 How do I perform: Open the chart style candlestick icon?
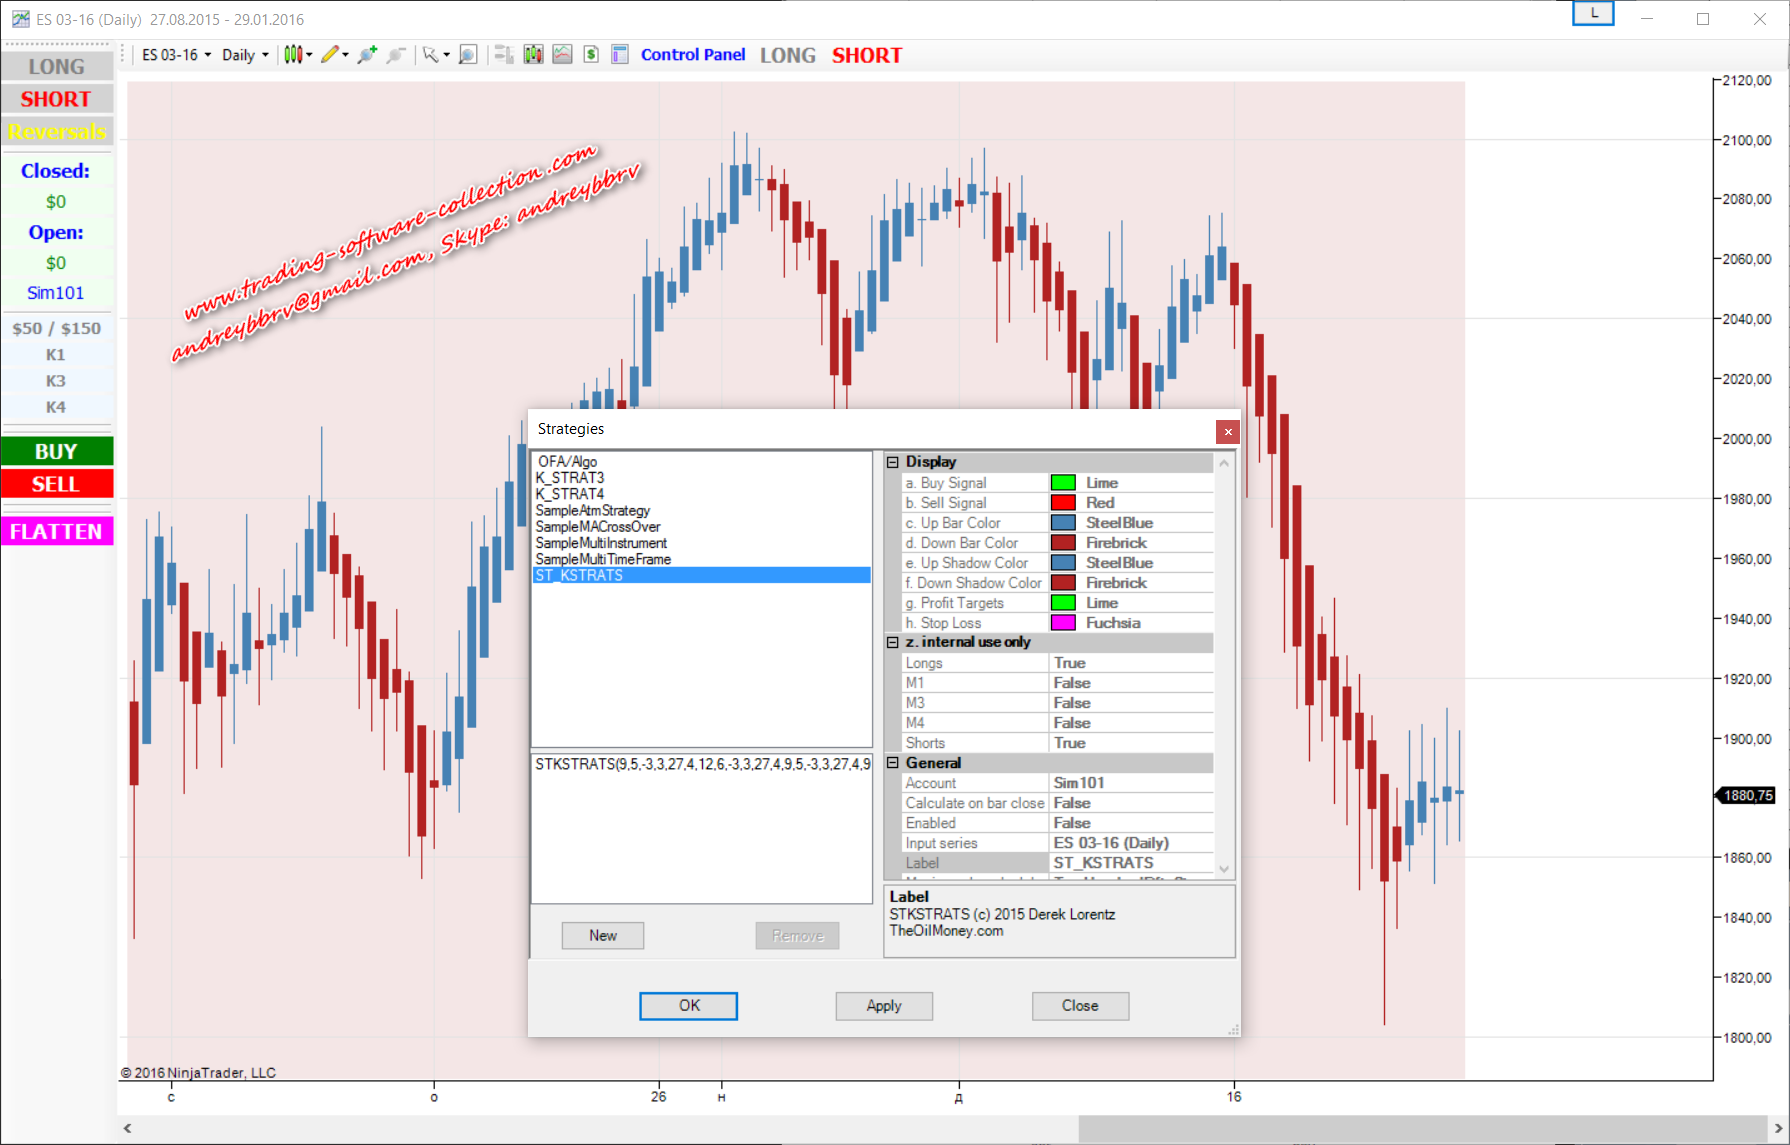click(292, 55)
